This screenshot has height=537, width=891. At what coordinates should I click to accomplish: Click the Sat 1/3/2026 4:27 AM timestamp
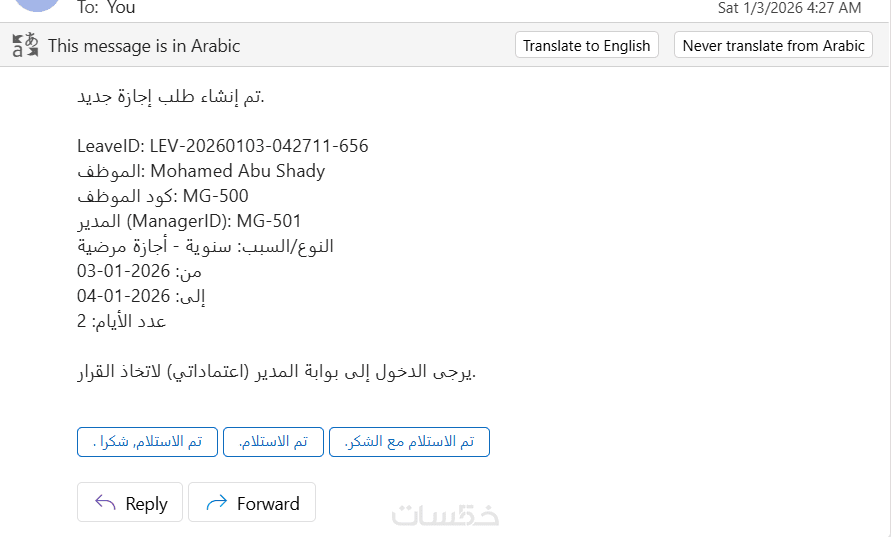click(789, 8)
